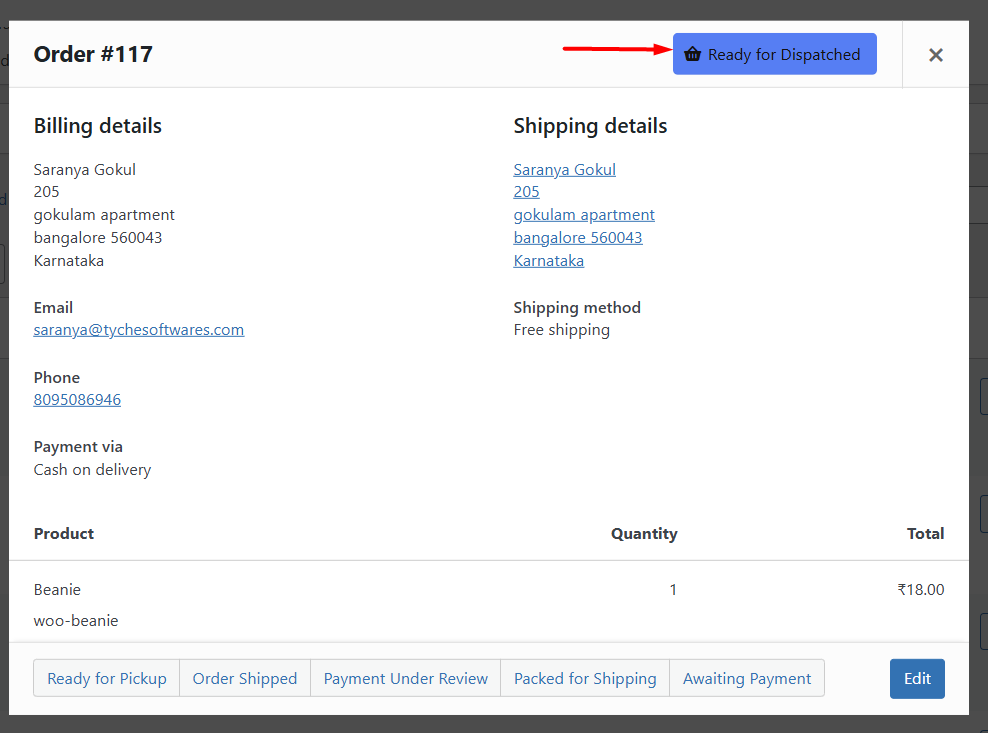Click the Karnataka shipping address link

pyautogui.click(x=548, y=261)
